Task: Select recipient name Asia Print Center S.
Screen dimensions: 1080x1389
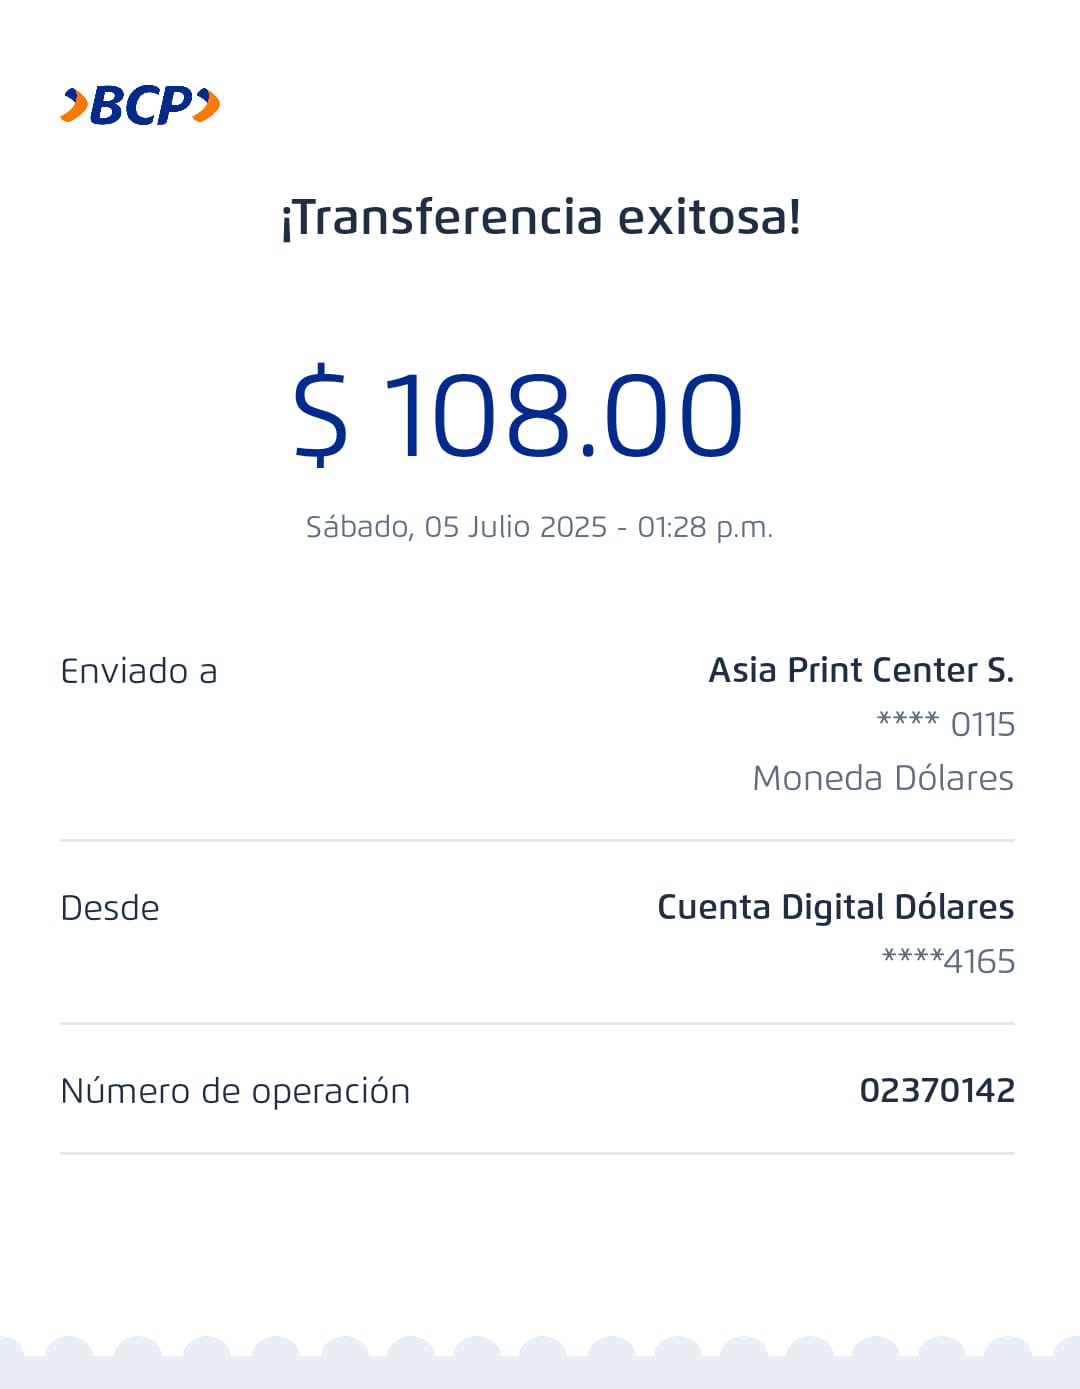Action: click(861, 670)
